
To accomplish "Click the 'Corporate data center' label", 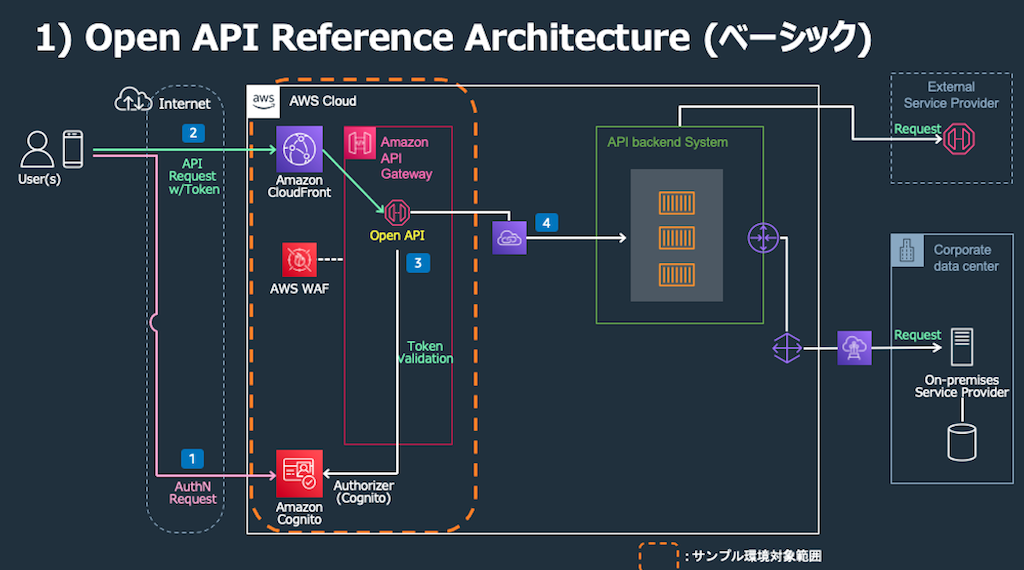I will (966, 258).
